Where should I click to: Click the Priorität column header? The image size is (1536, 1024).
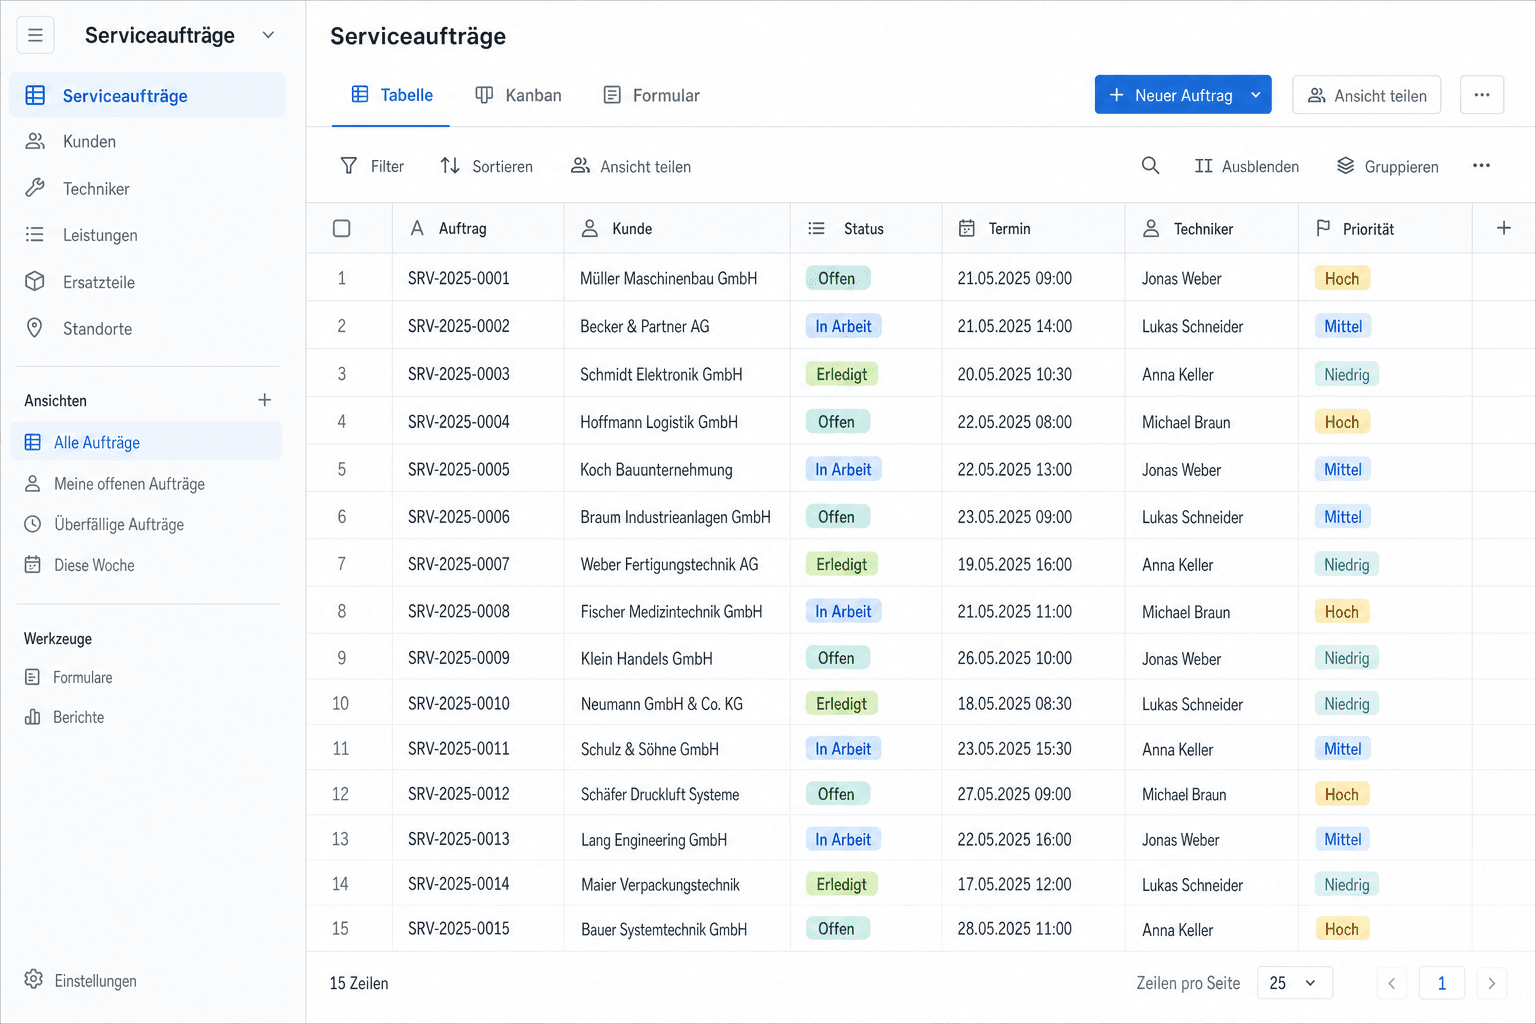(1385, 229)
